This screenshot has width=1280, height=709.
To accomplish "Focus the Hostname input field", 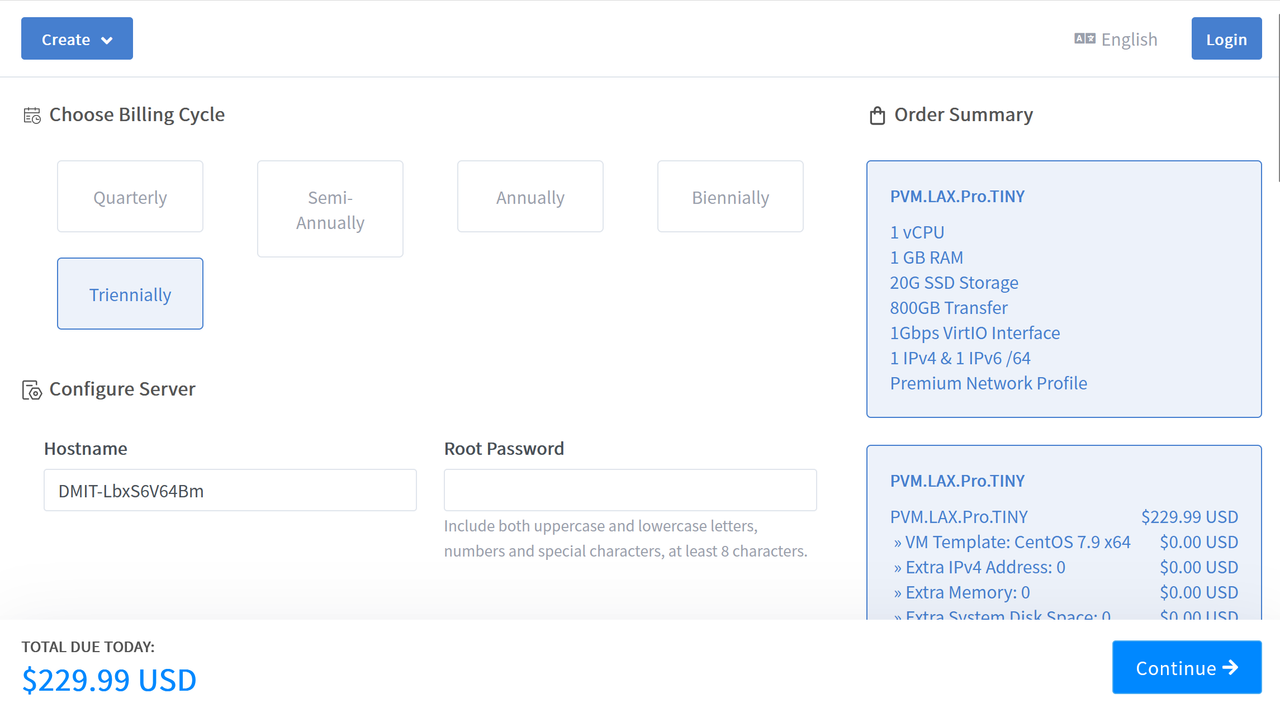I will point(230,490).
